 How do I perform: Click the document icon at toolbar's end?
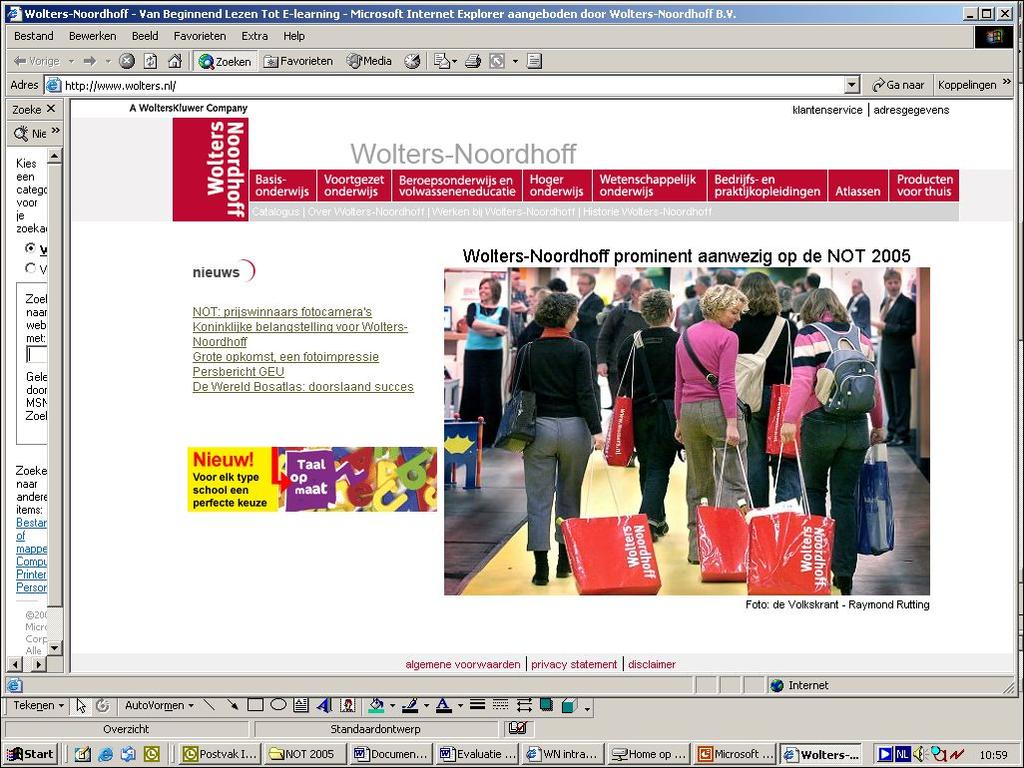pyautogui.click(x=534, y=61)
